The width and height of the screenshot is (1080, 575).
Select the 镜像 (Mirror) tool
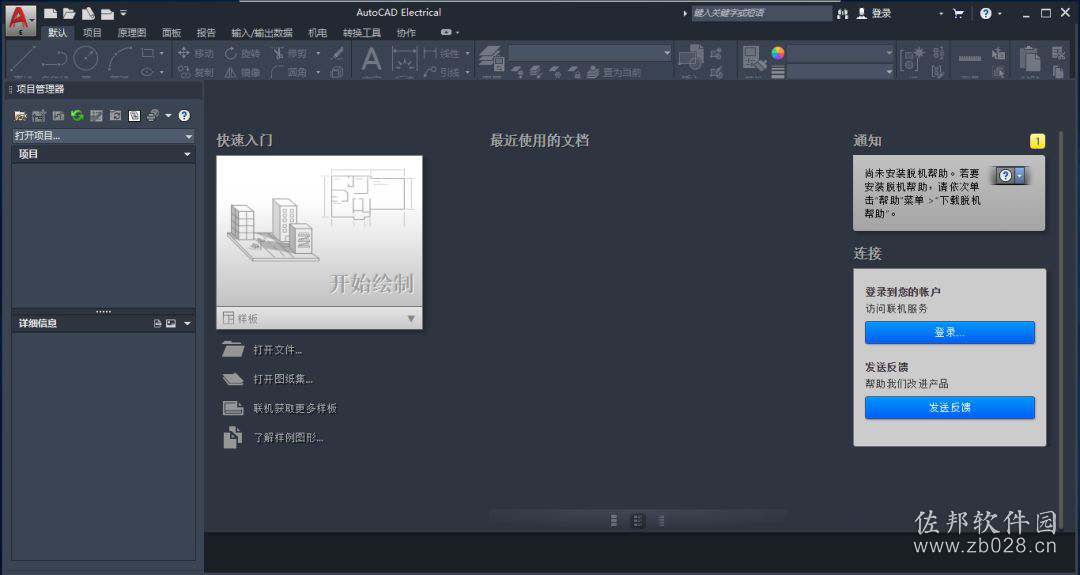(242, 72)
